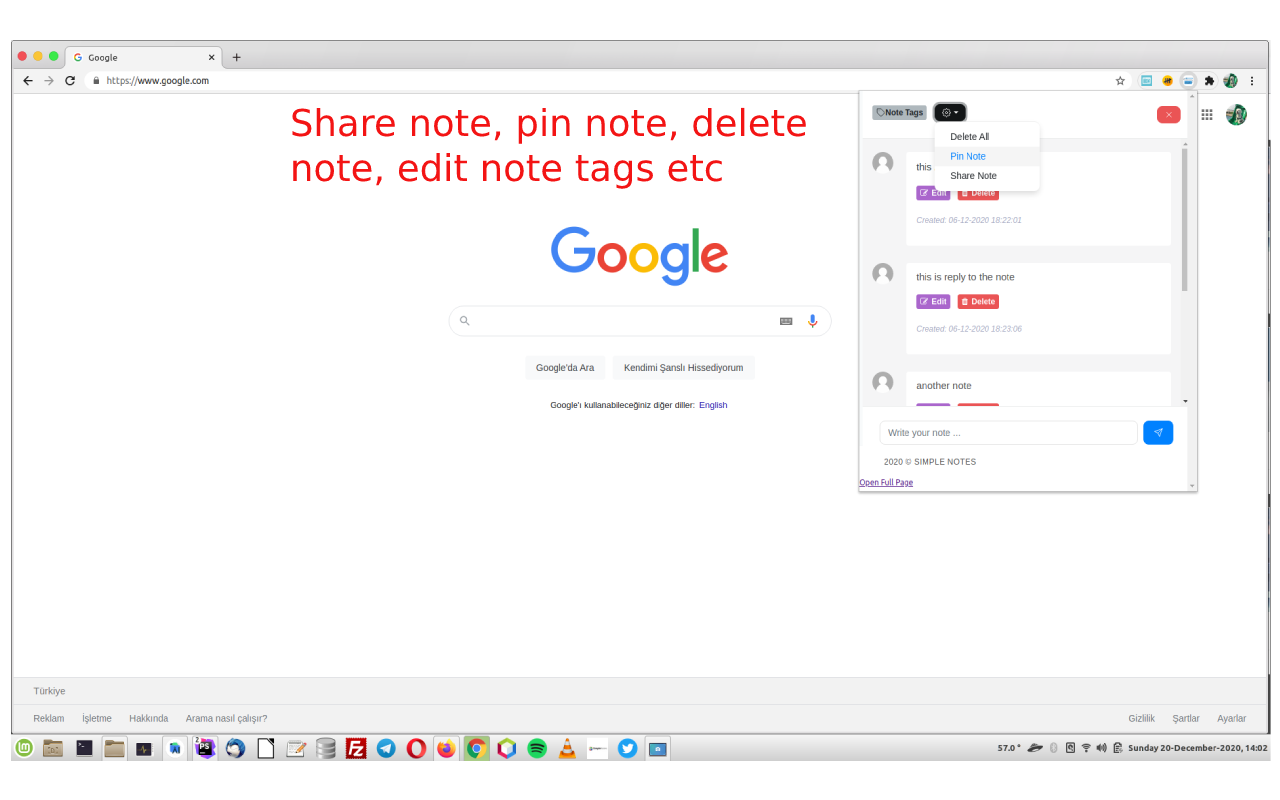Edit the 'this is reply to the note' entry
Viewport: 1280px width, 800px height.
[x=933, y=302]
